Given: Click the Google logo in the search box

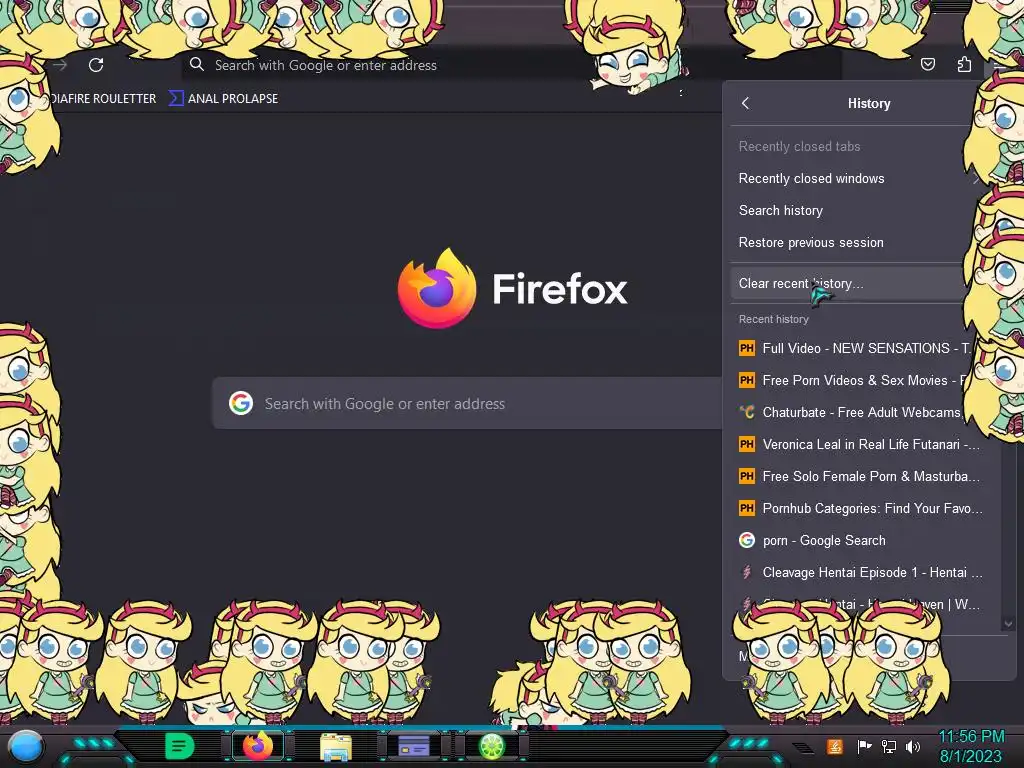Looking at the screenshot, I should tap(241, 403).
